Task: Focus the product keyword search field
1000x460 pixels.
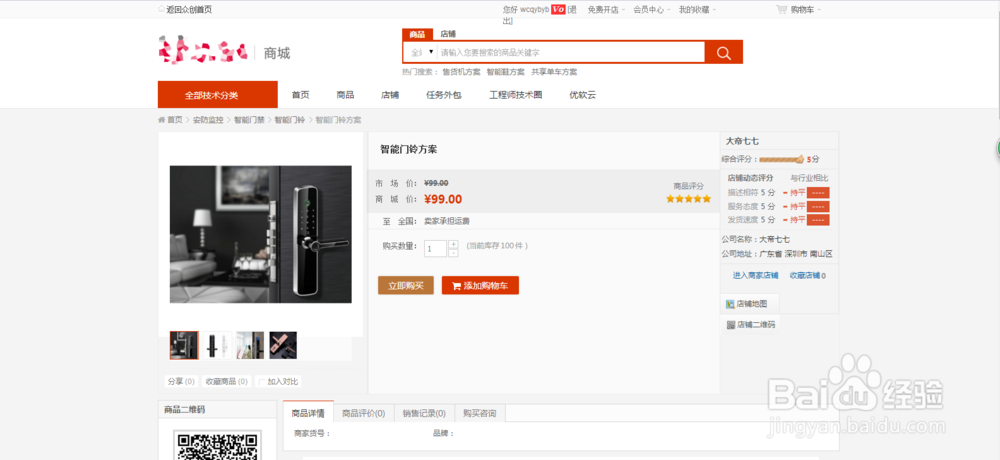Action: pyautogui.click(x=571, y=52)
